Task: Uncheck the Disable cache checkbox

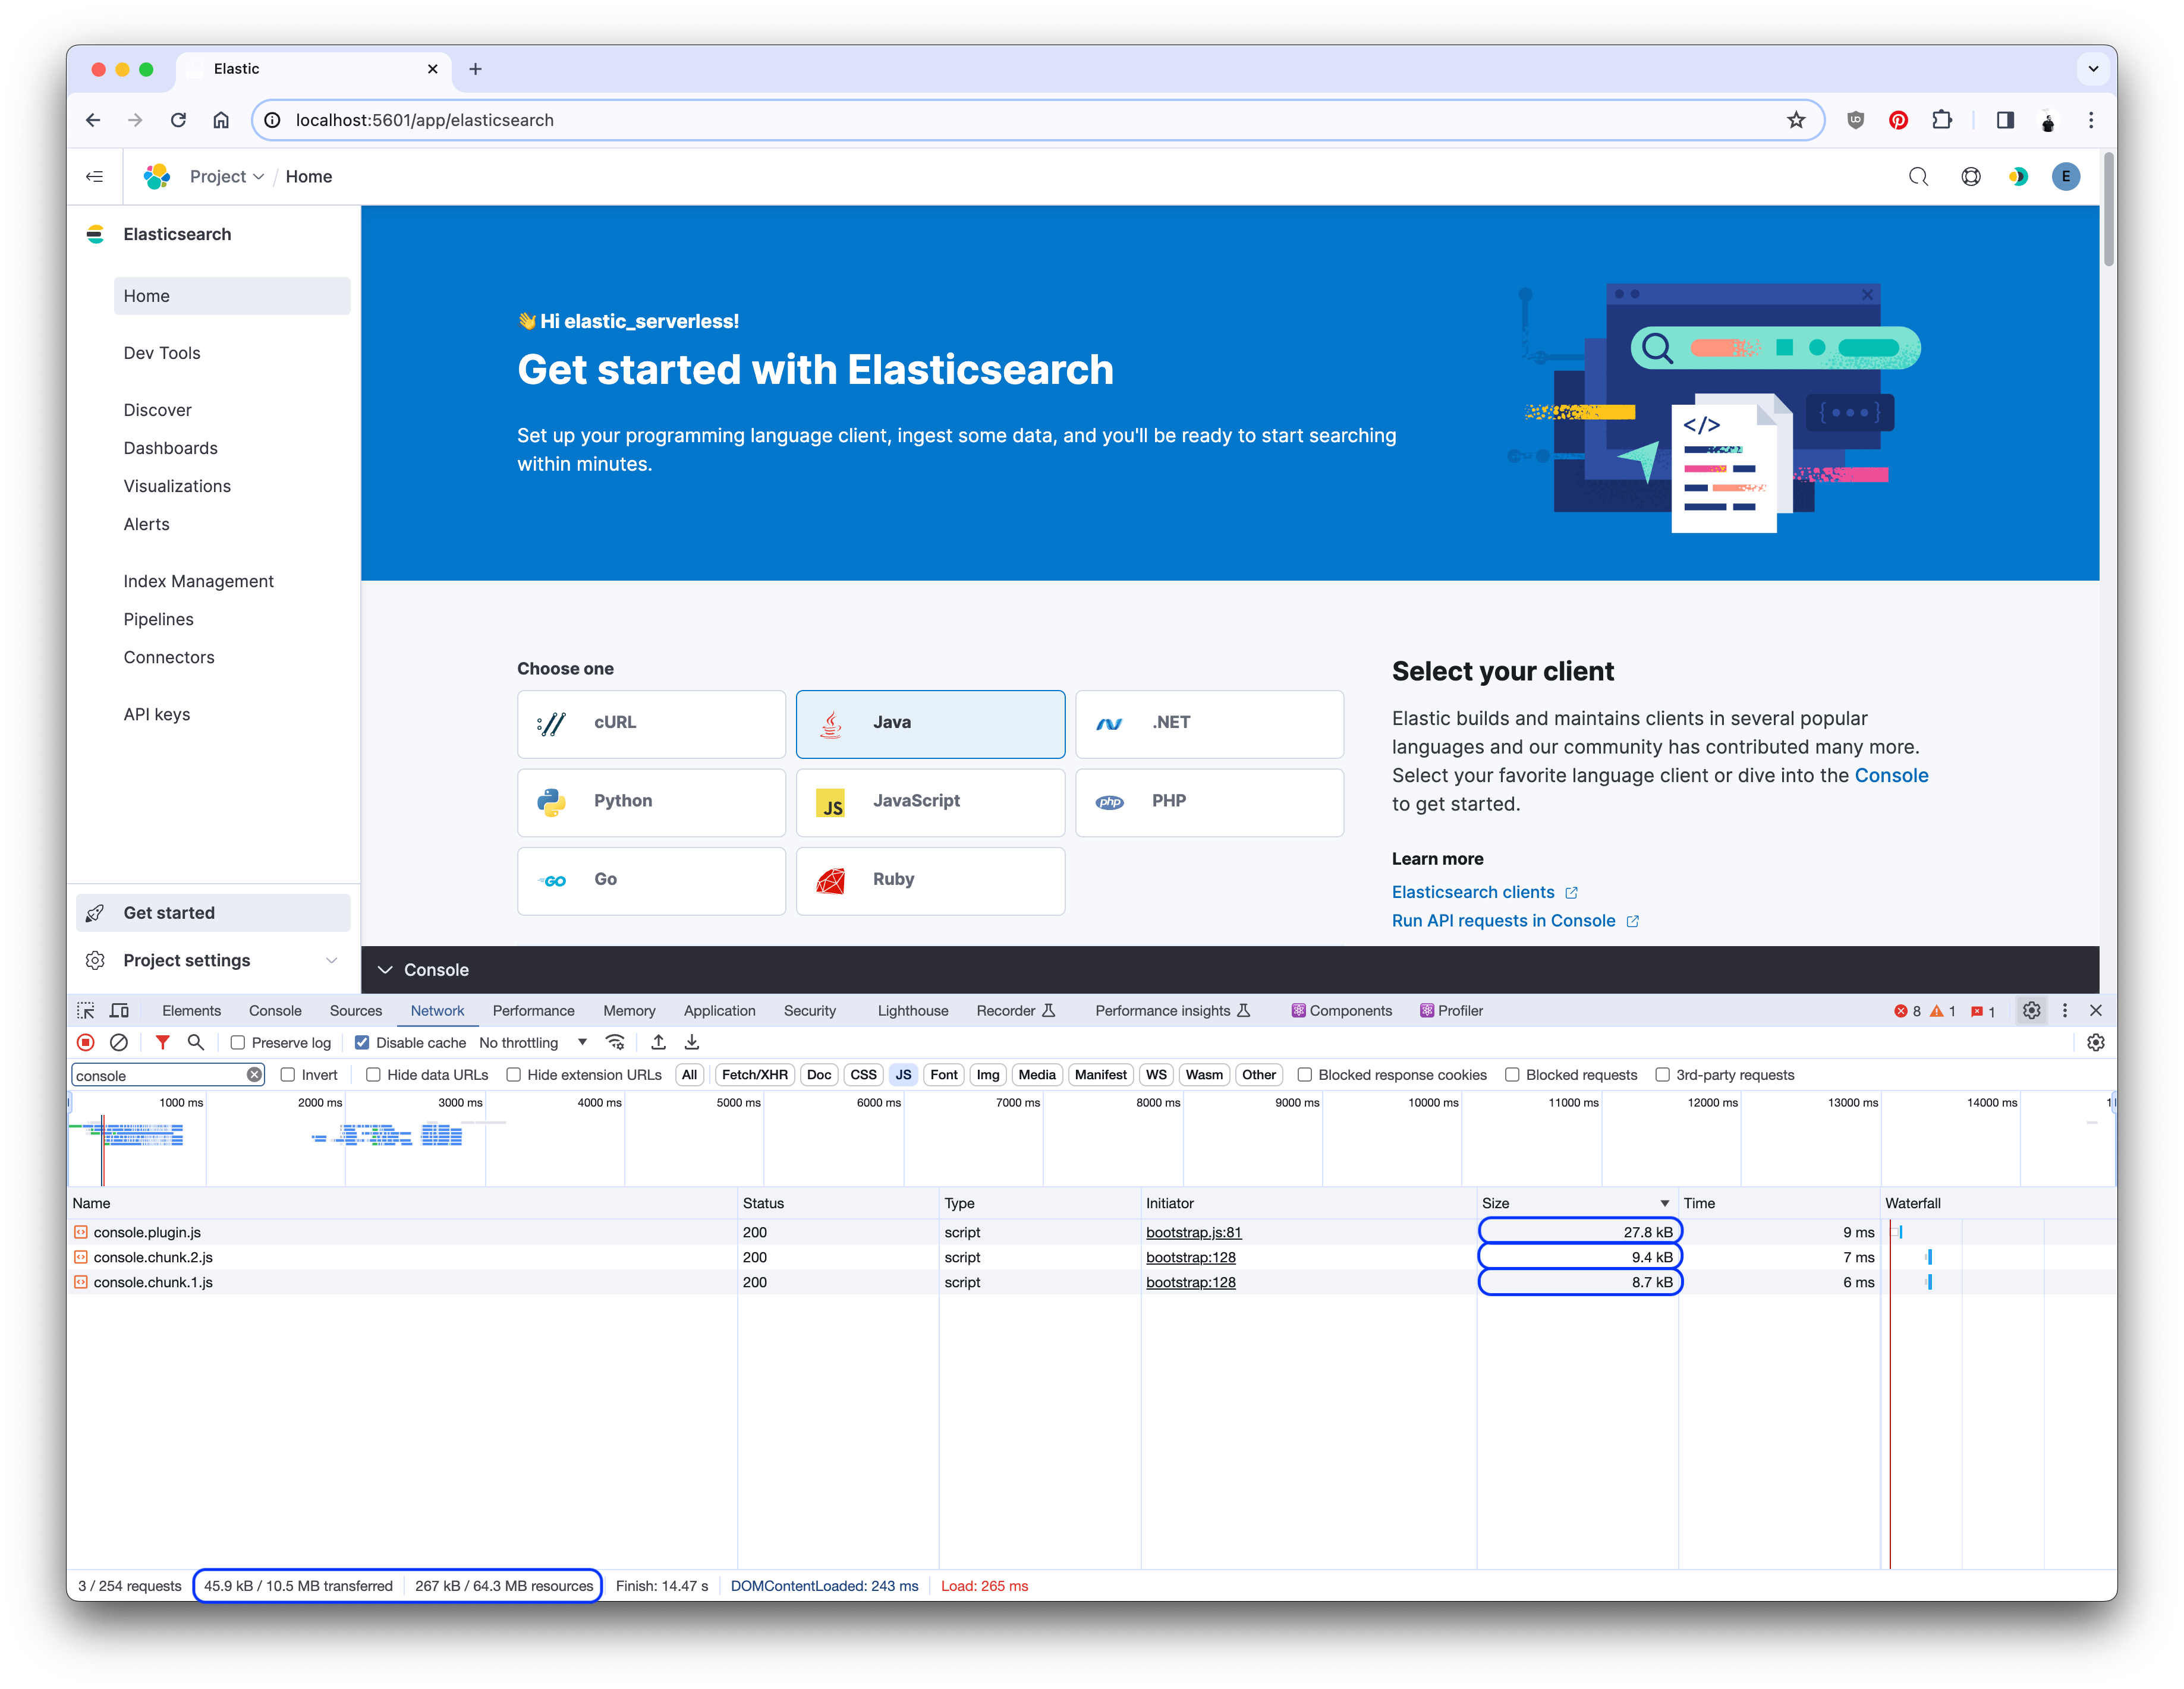Action: click(362, 1042)
